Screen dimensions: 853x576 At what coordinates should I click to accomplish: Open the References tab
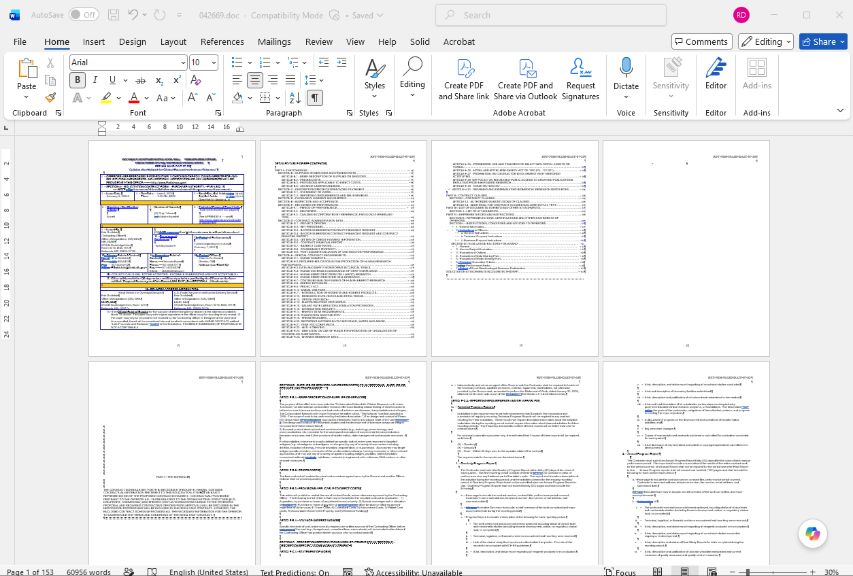tap(222, 42)
